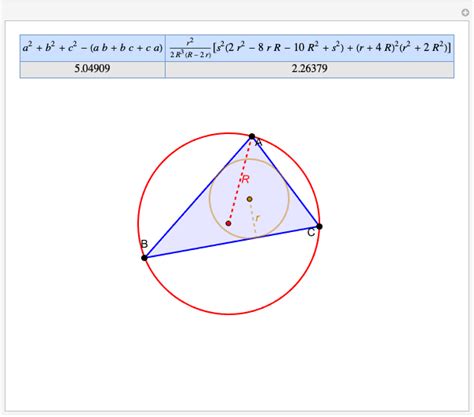Click the plus icon in the top-right corner
This screenshot has width=474, height=417.
(465, 12)
